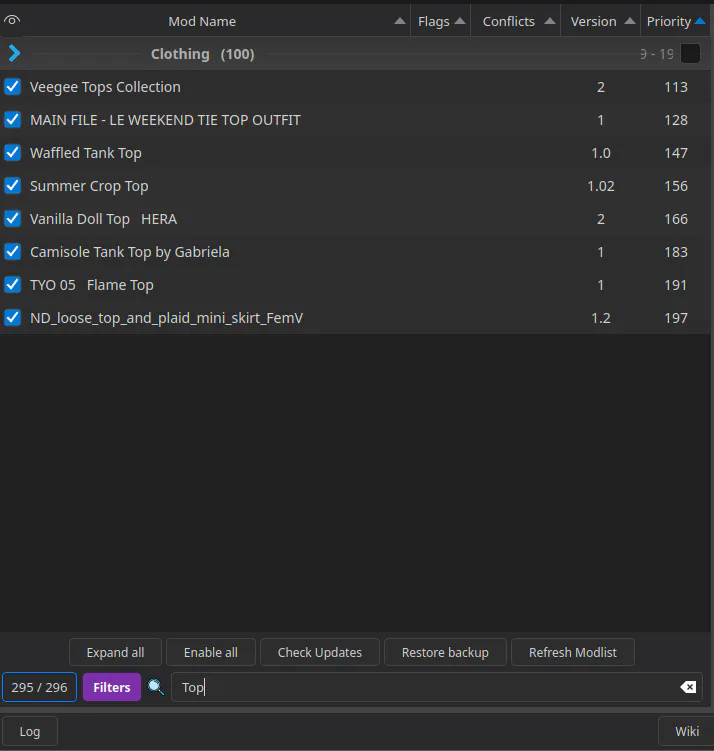The width and height of the screenshot is (714, 751).
Task: Open the purple Filters button
Action: click(x=112, y=687)
